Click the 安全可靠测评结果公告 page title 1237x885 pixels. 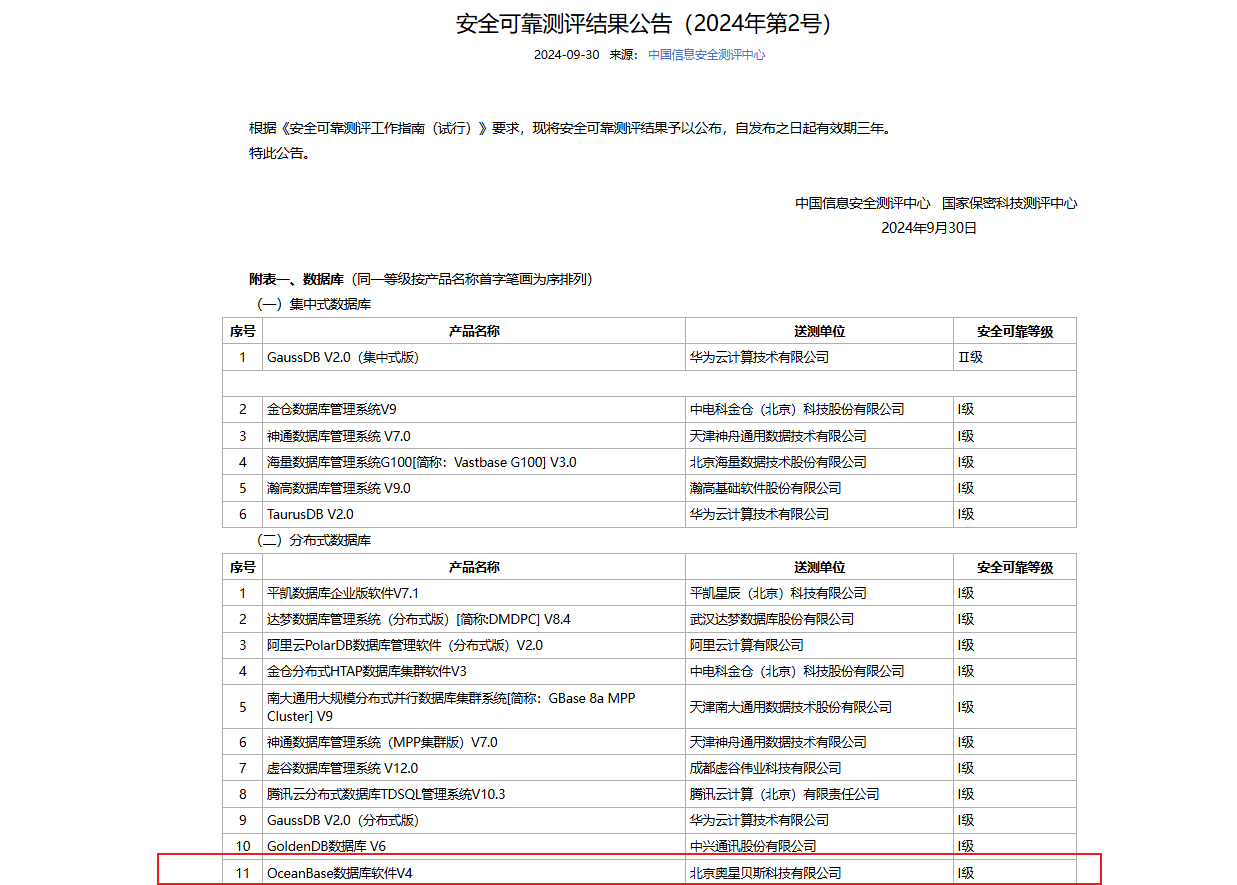tap(643, 23)
